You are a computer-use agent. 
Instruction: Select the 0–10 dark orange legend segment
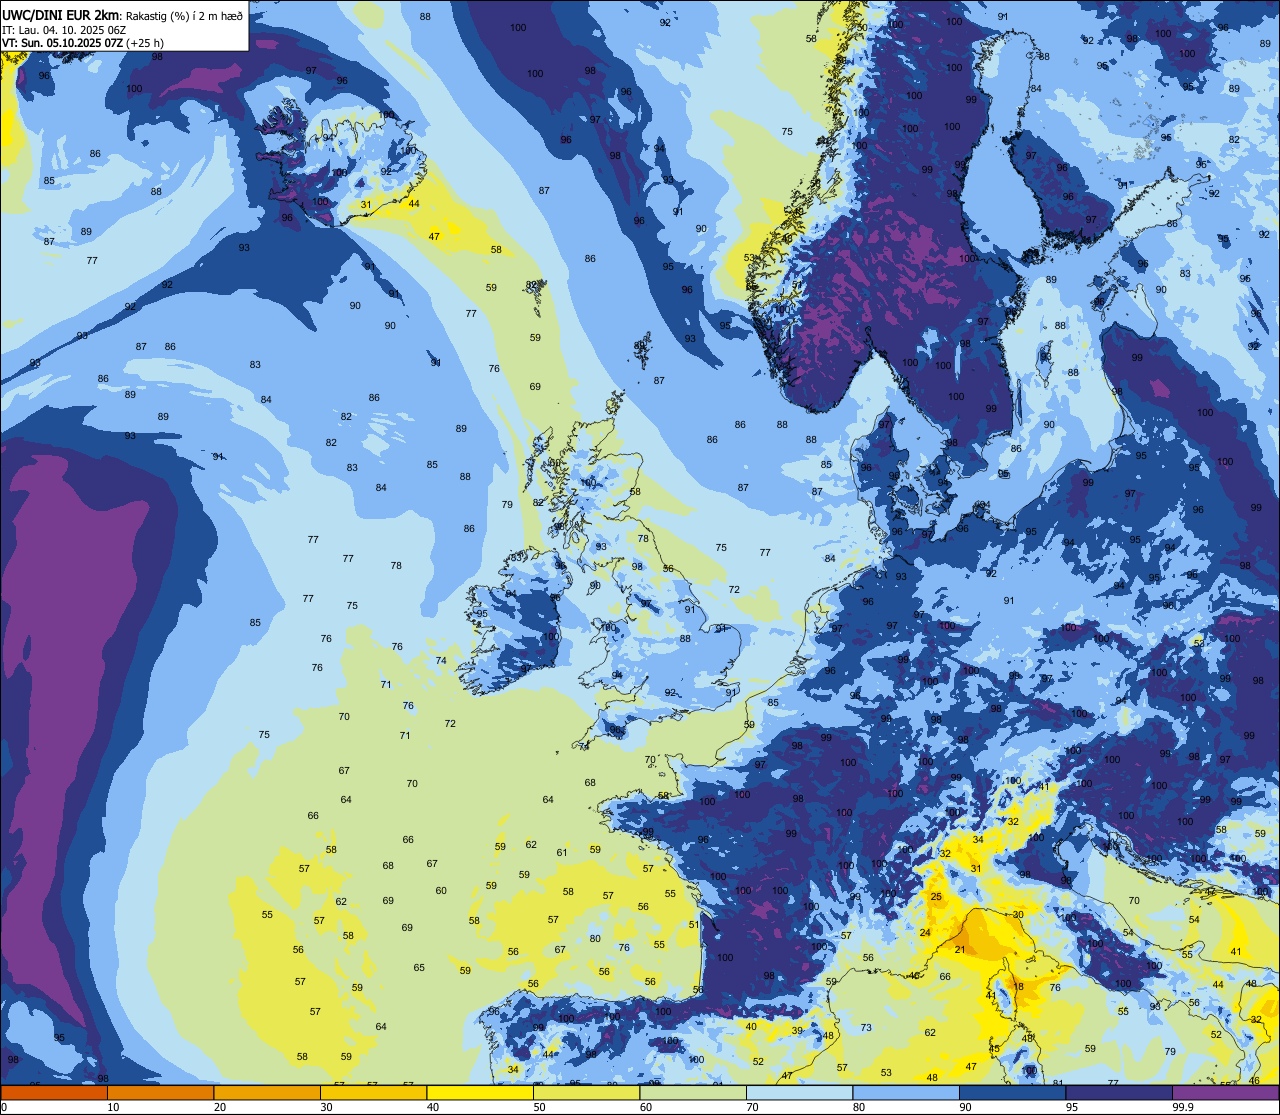pos(54,1092)
